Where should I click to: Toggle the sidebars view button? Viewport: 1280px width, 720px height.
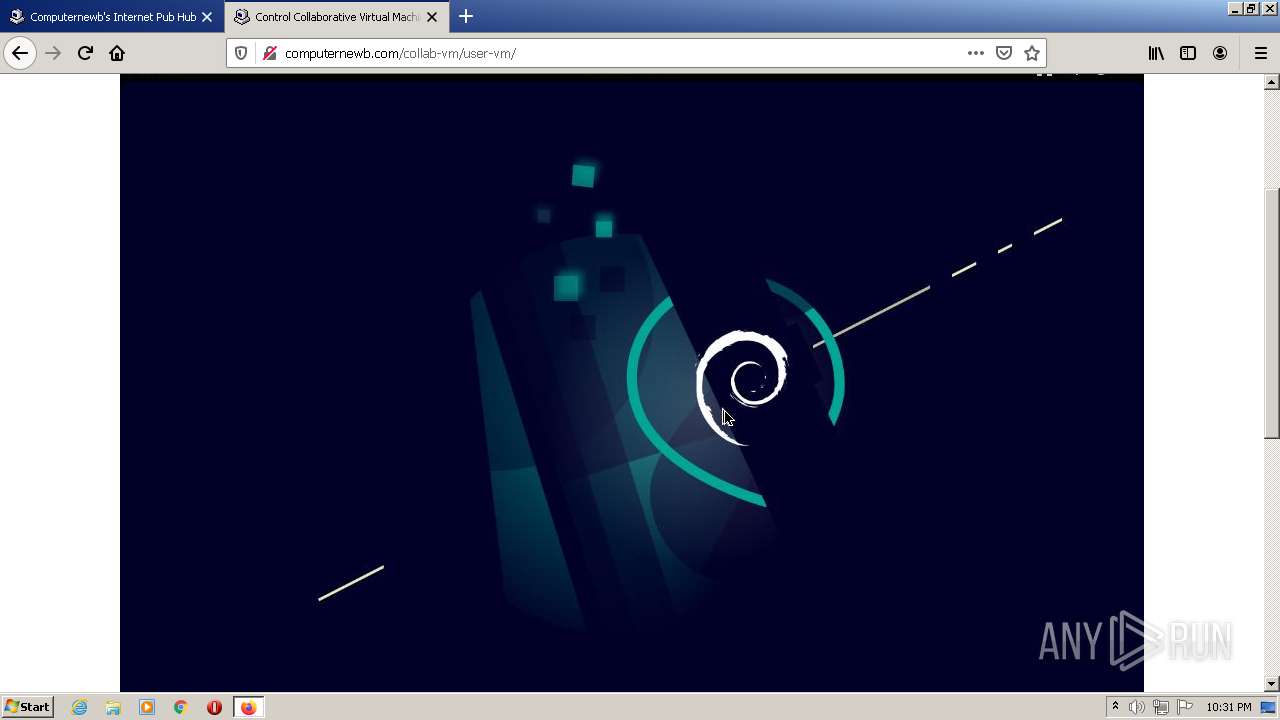1188,53
